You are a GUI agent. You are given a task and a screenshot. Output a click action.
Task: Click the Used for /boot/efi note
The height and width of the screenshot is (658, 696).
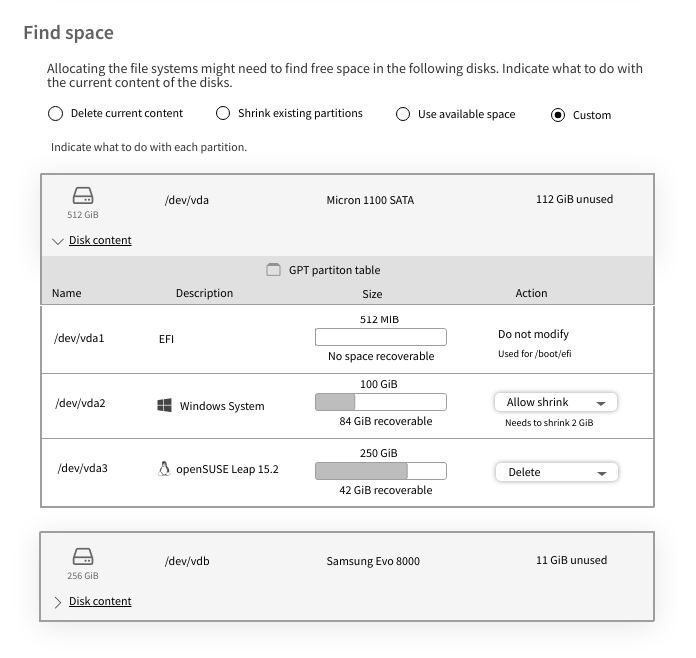535,354
